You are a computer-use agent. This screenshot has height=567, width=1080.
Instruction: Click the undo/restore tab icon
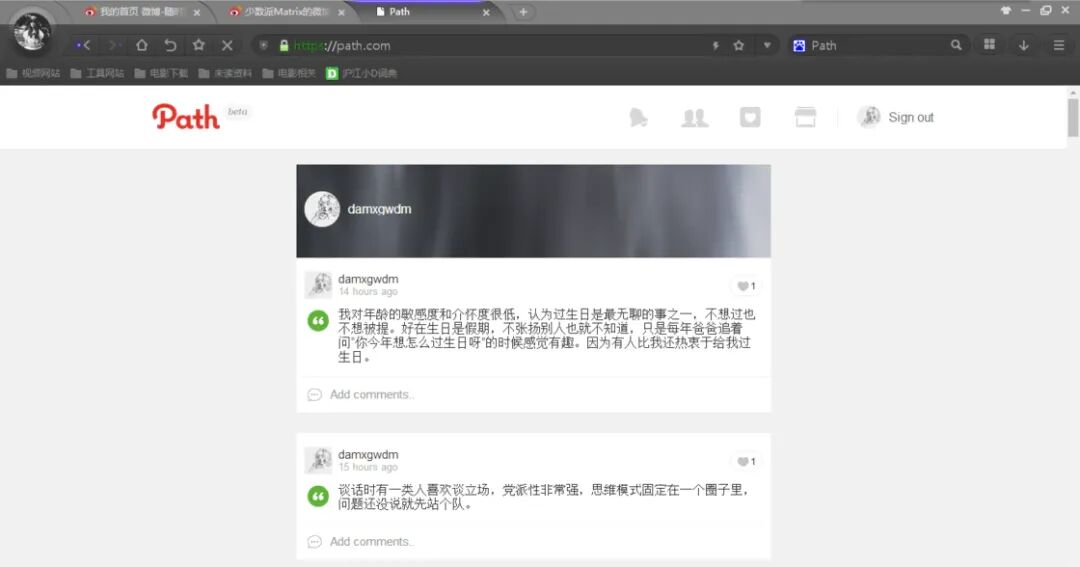point(170,45)
